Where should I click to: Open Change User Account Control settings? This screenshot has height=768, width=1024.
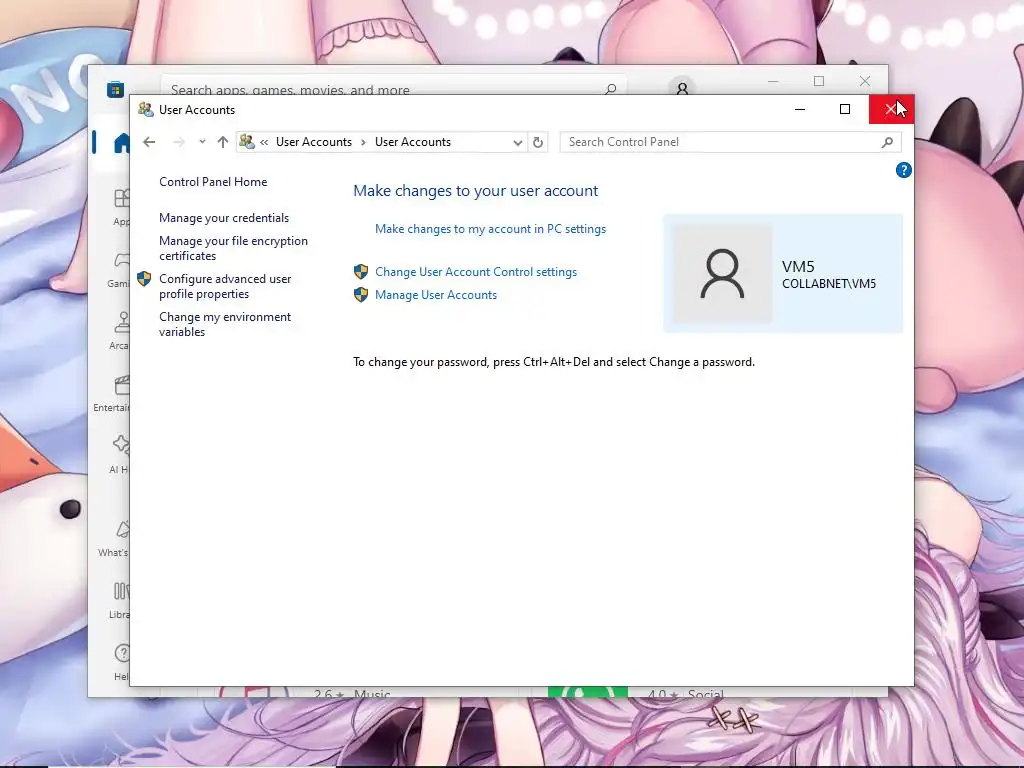point(476,272)
